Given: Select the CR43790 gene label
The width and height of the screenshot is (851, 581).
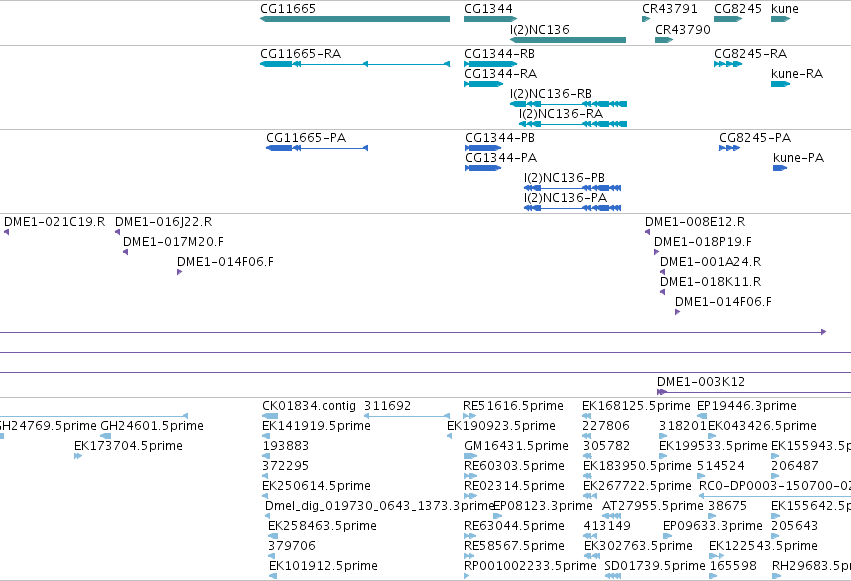Looking at the screenshot, I should pyautogui.click(x=683, y=29).
